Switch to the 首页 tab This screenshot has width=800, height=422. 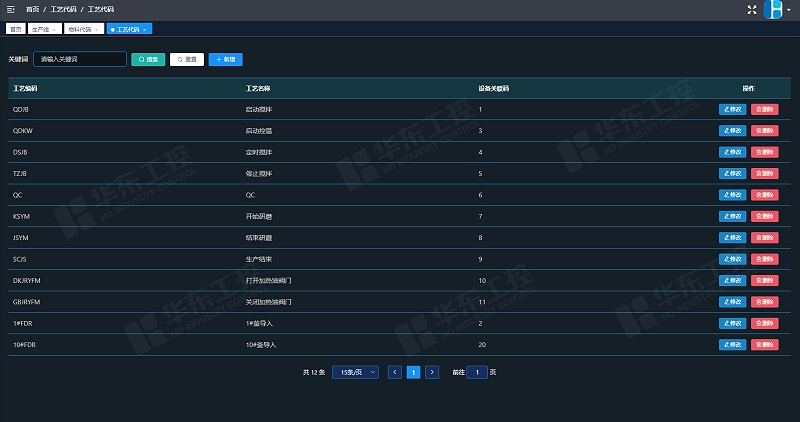(x=16, y=30)
